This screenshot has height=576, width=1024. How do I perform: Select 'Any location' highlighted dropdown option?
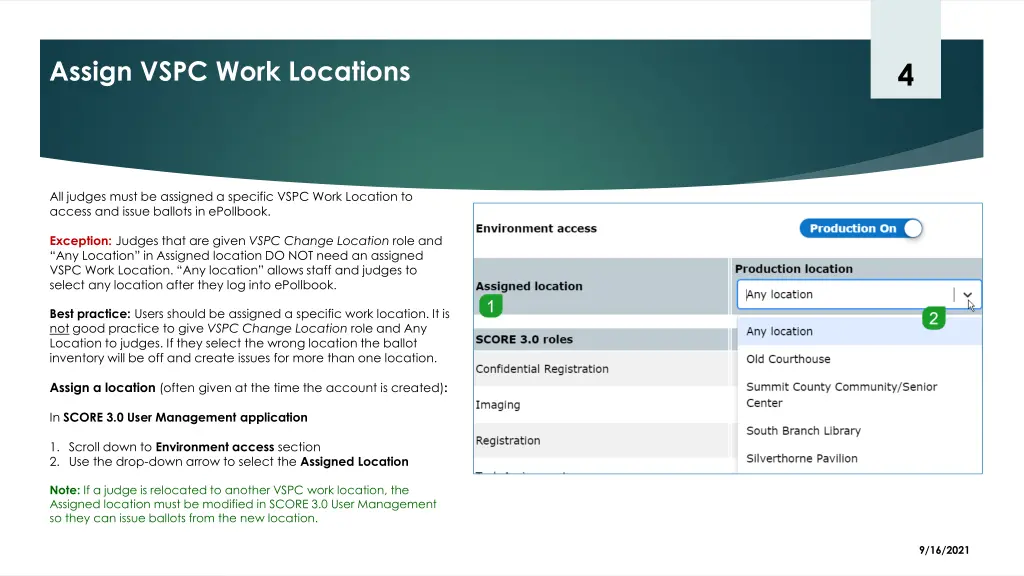pos(780,332)
